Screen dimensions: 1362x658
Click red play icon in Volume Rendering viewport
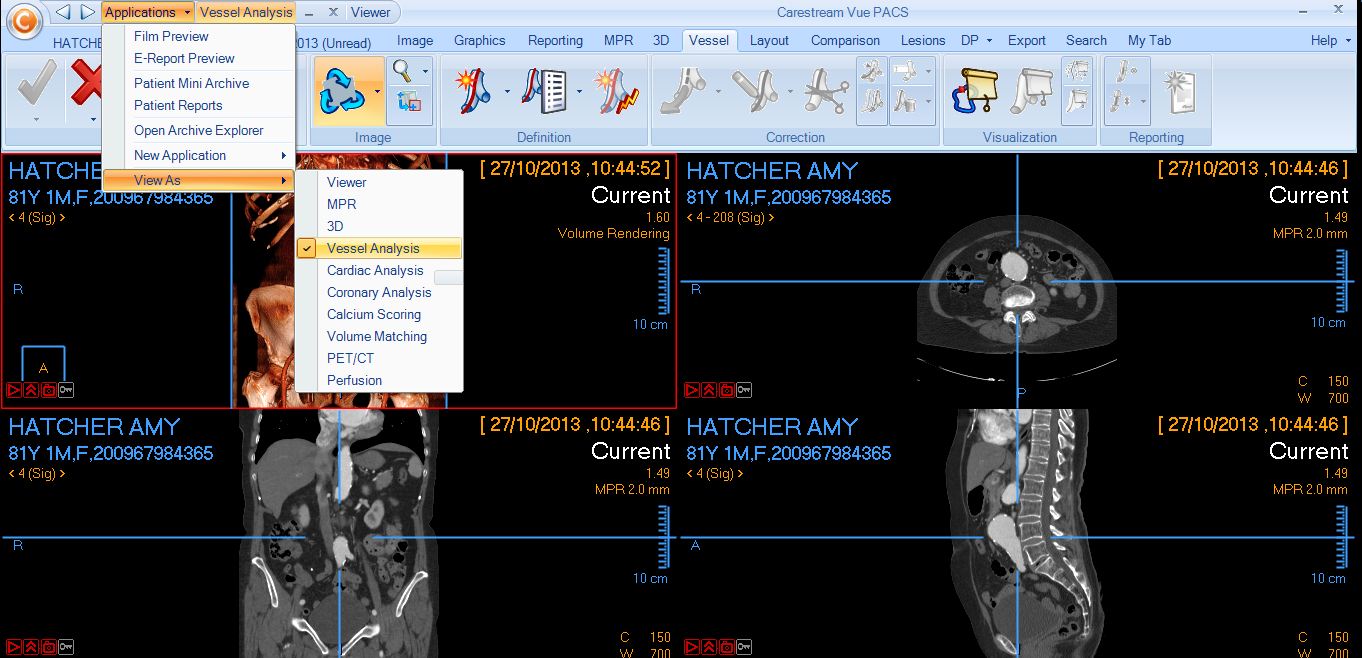[x=14, y=390]
